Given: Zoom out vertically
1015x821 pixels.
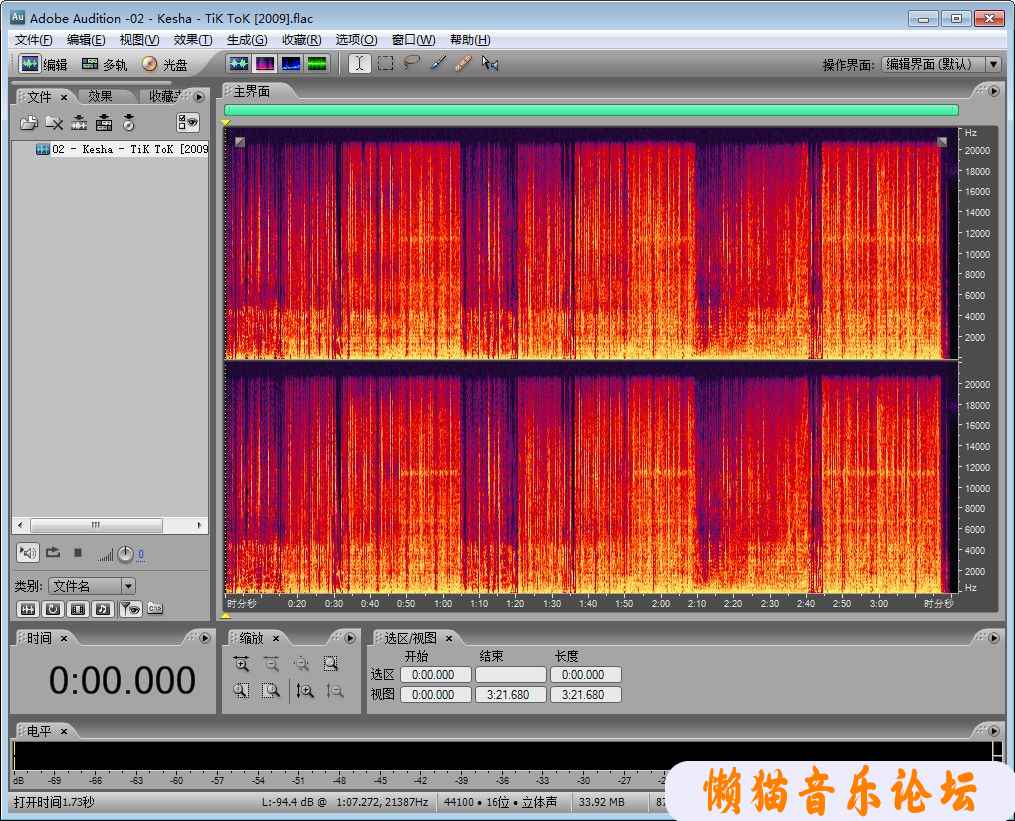Looking at the screenshot, I should pos(335,691).
